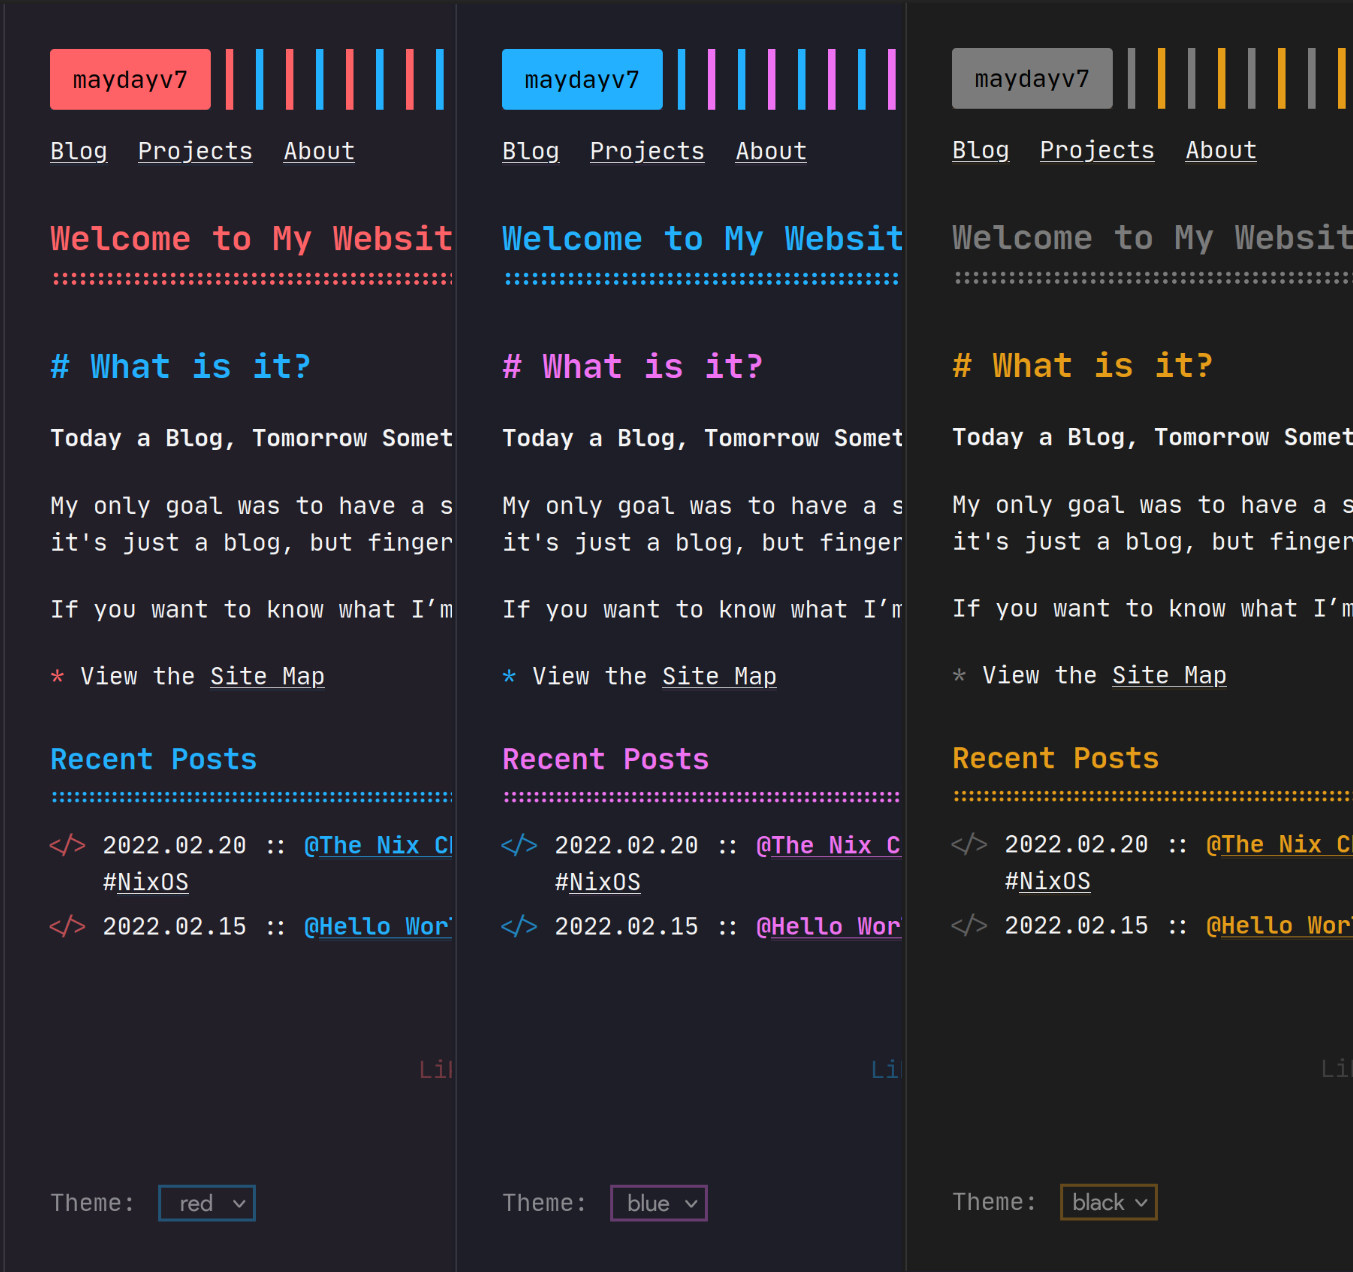Screen dimensions: 1353x1272
Task: Click gray code icon beside 2022.02.15 post
Action: 970,926
